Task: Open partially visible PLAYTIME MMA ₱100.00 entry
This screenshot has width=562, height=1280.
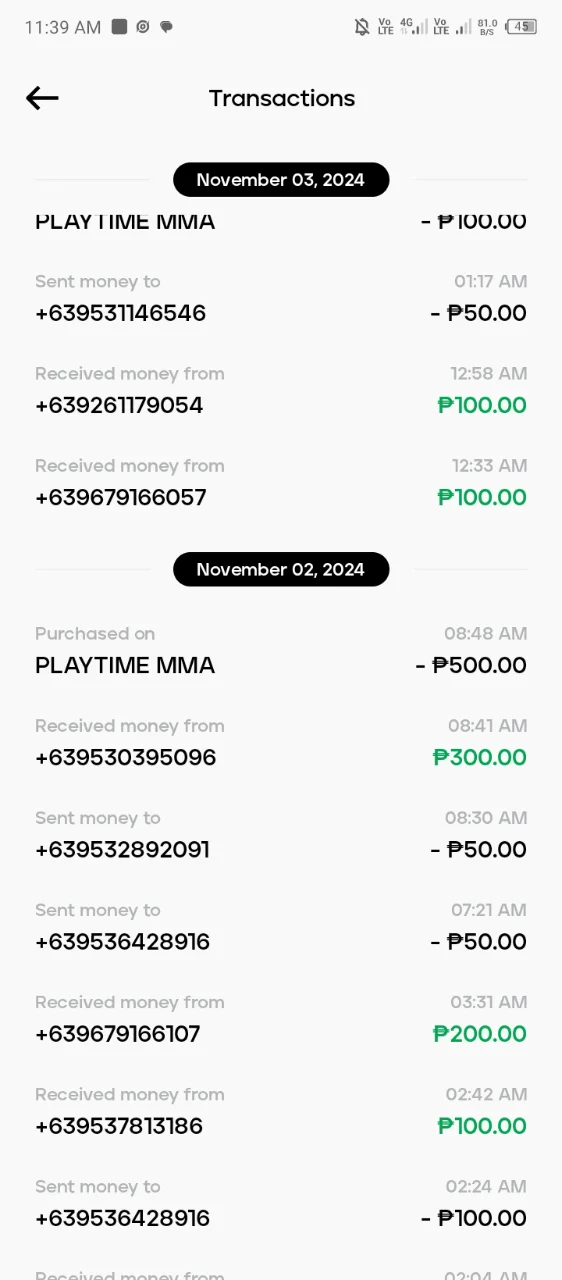Action: point(281,222)
